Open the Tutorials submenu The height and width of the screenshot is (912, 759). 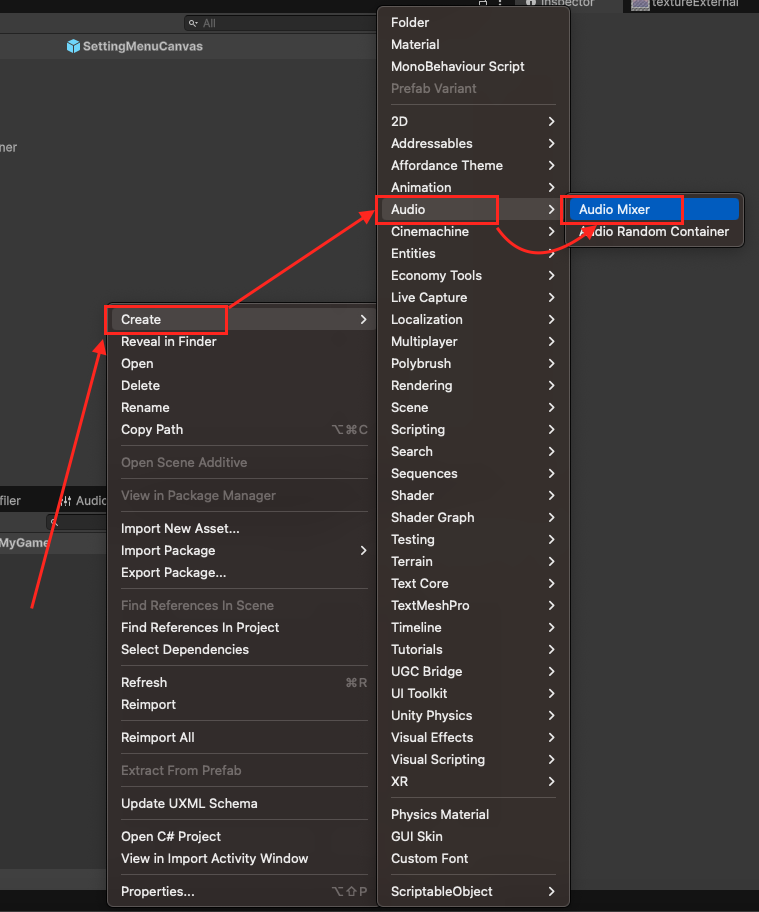pyautogui.click(x=473, y=650)
